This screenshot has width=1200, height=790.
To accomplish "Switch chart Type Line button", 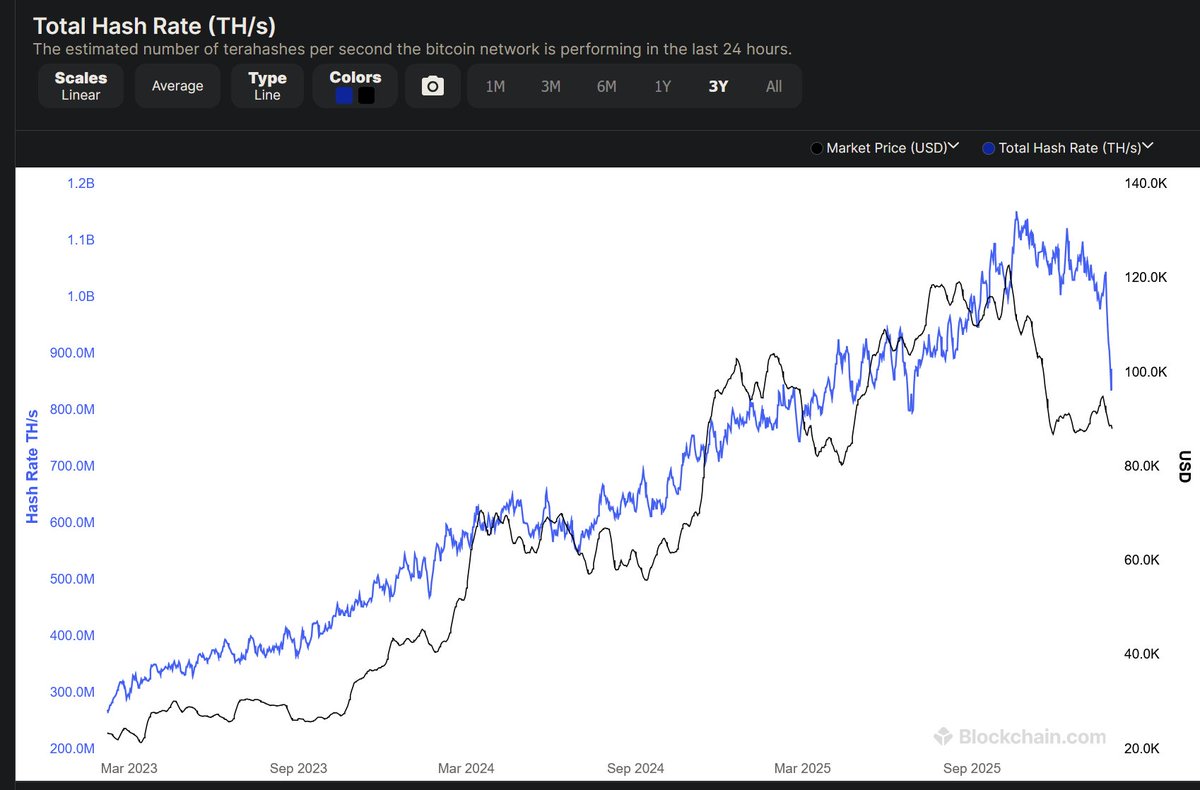I will pyautogui.click(x=267, y=86).
